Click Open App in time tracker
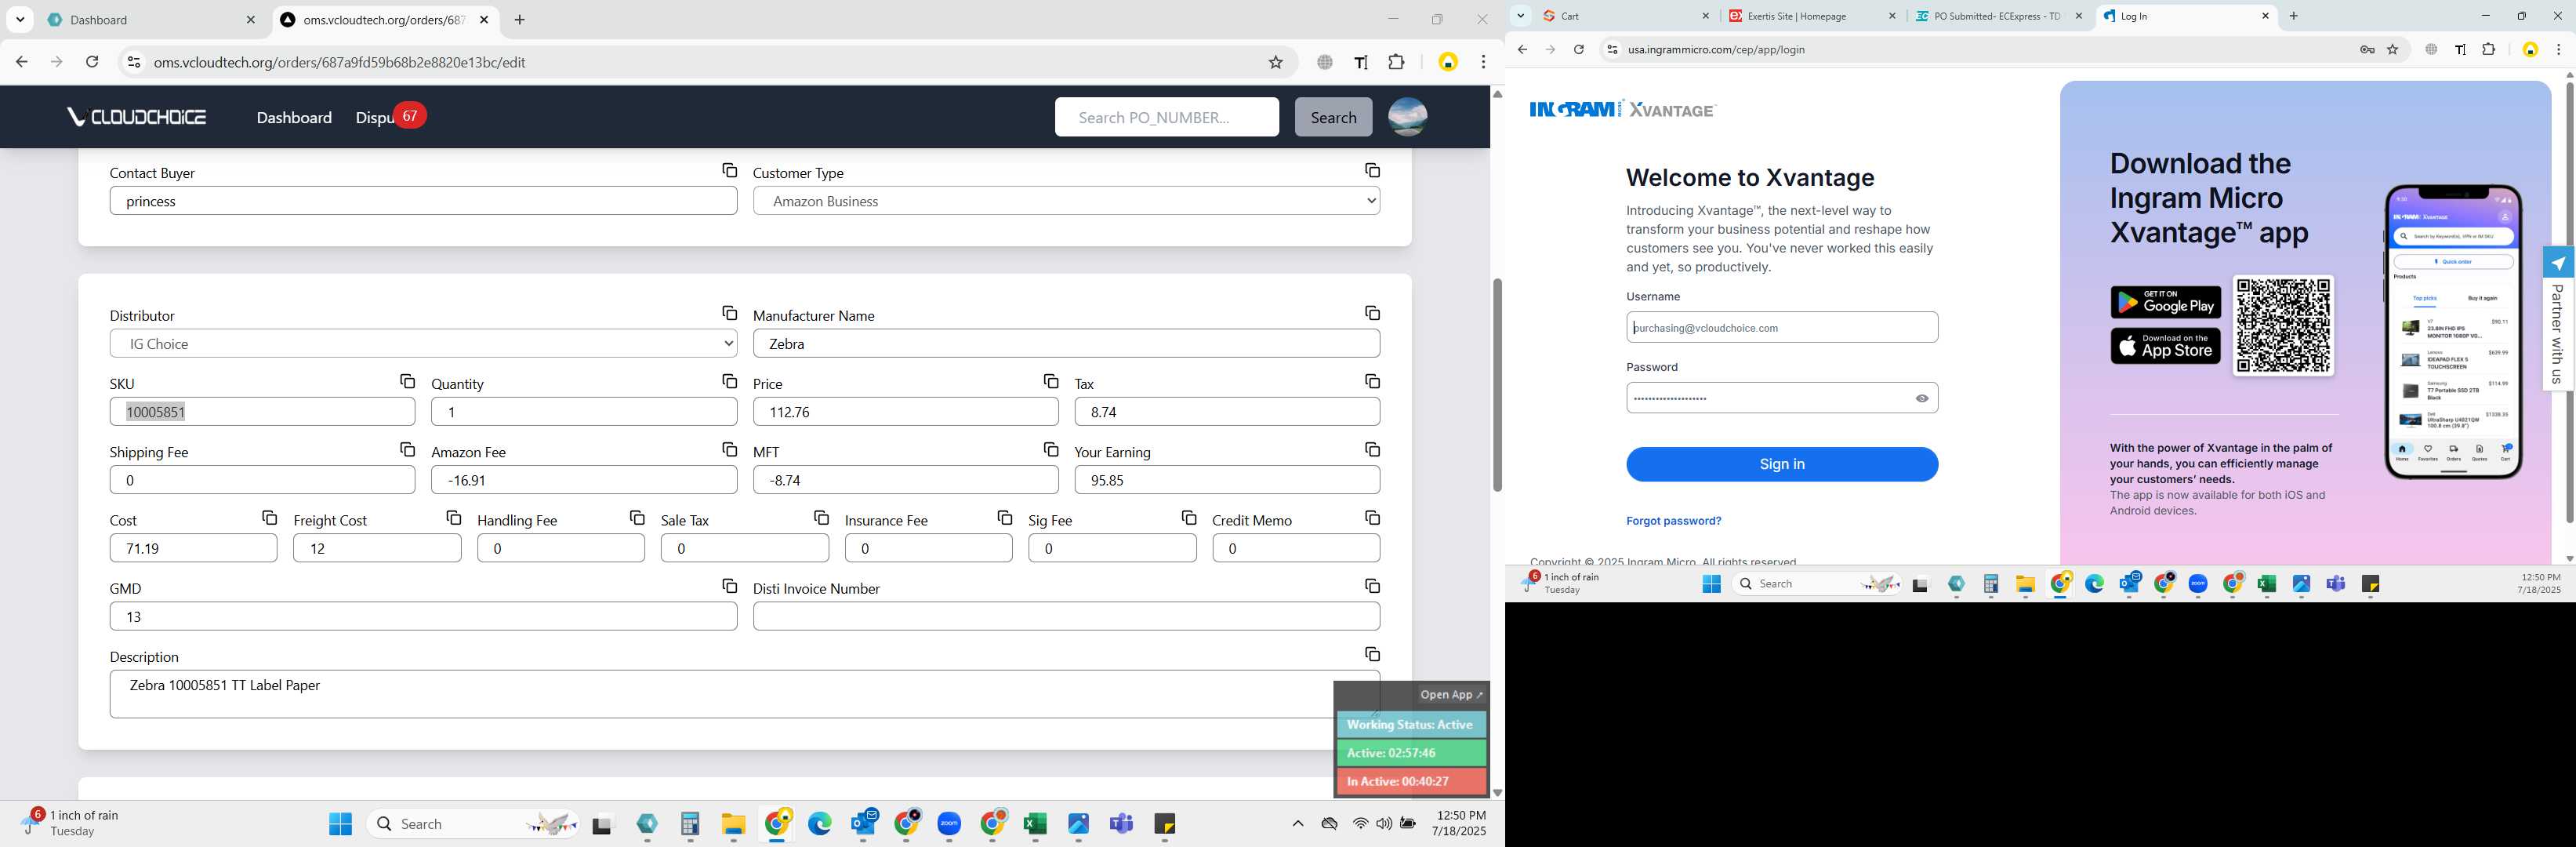The image size is (2576, 847). pyautogui.click(x=1451, y=695)
